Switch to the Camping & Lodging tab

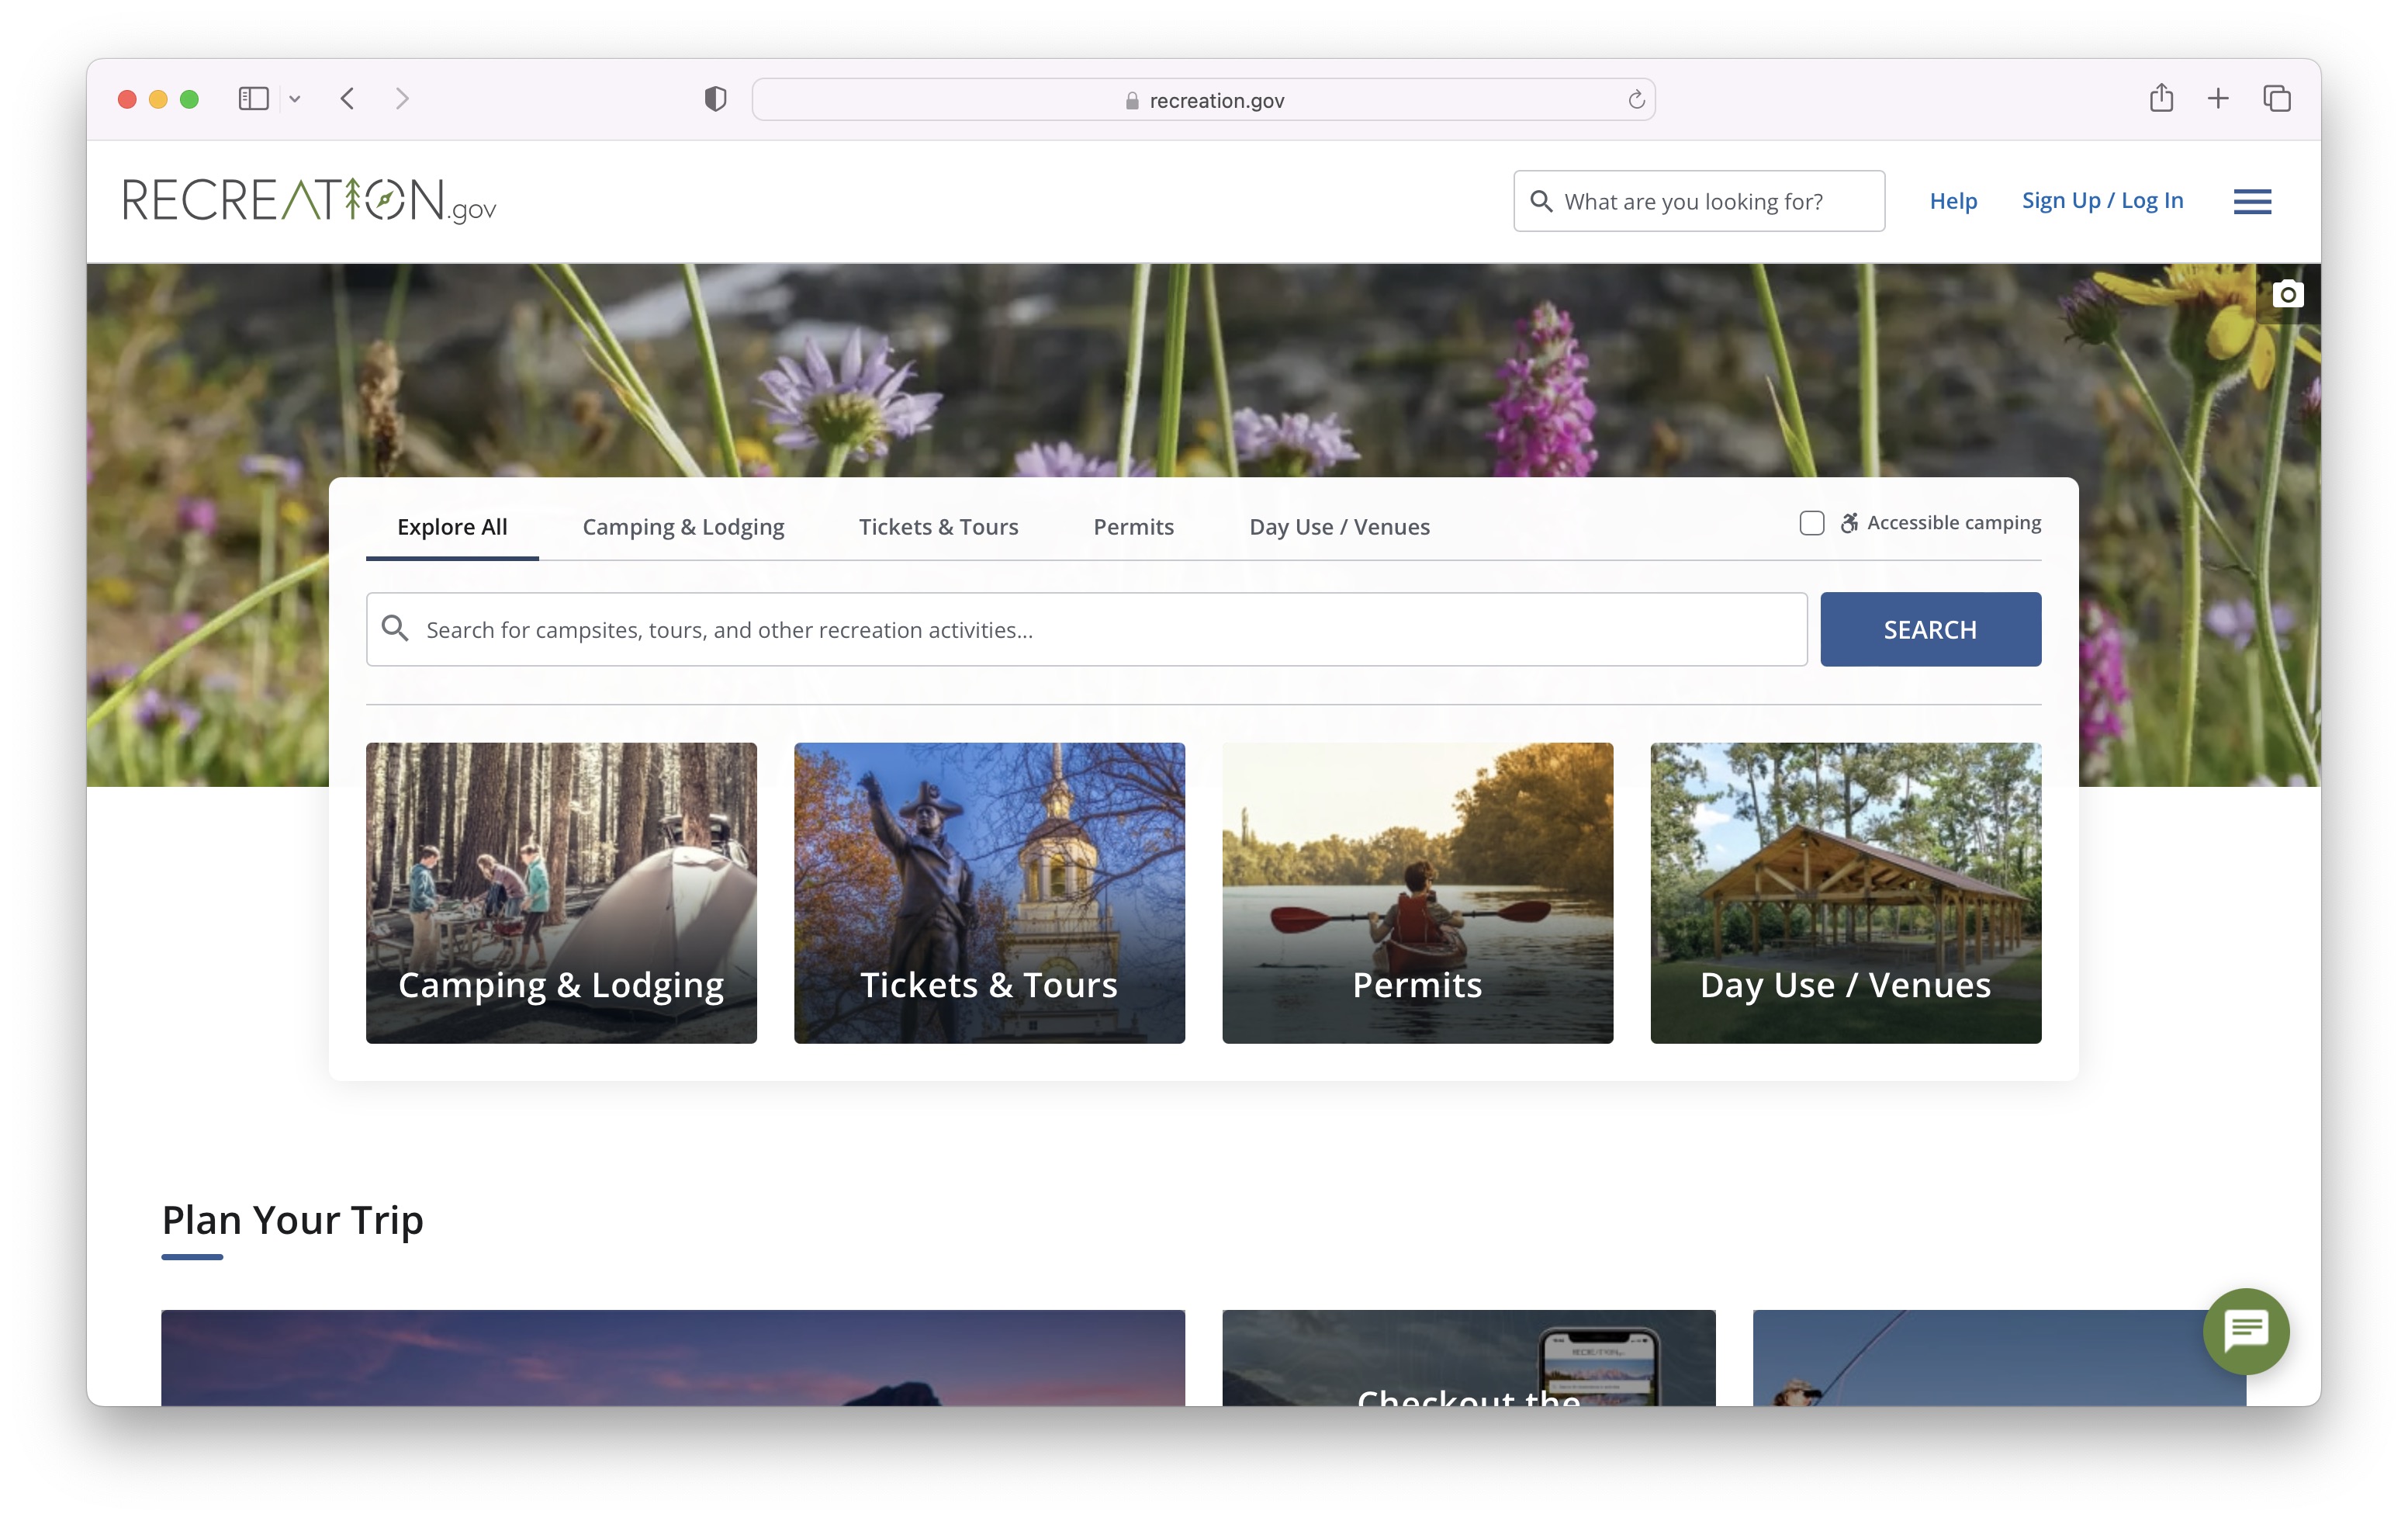tap(683, 527)
